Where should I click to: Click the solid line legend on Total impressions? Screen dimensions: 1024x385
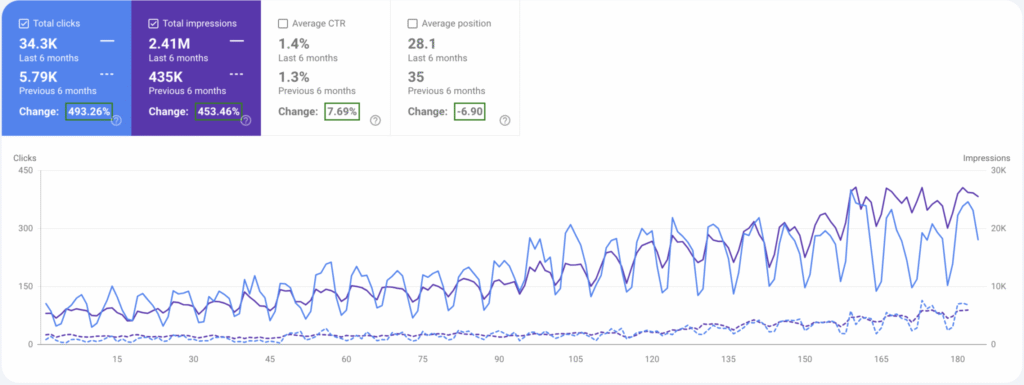(x=237, y=40)
